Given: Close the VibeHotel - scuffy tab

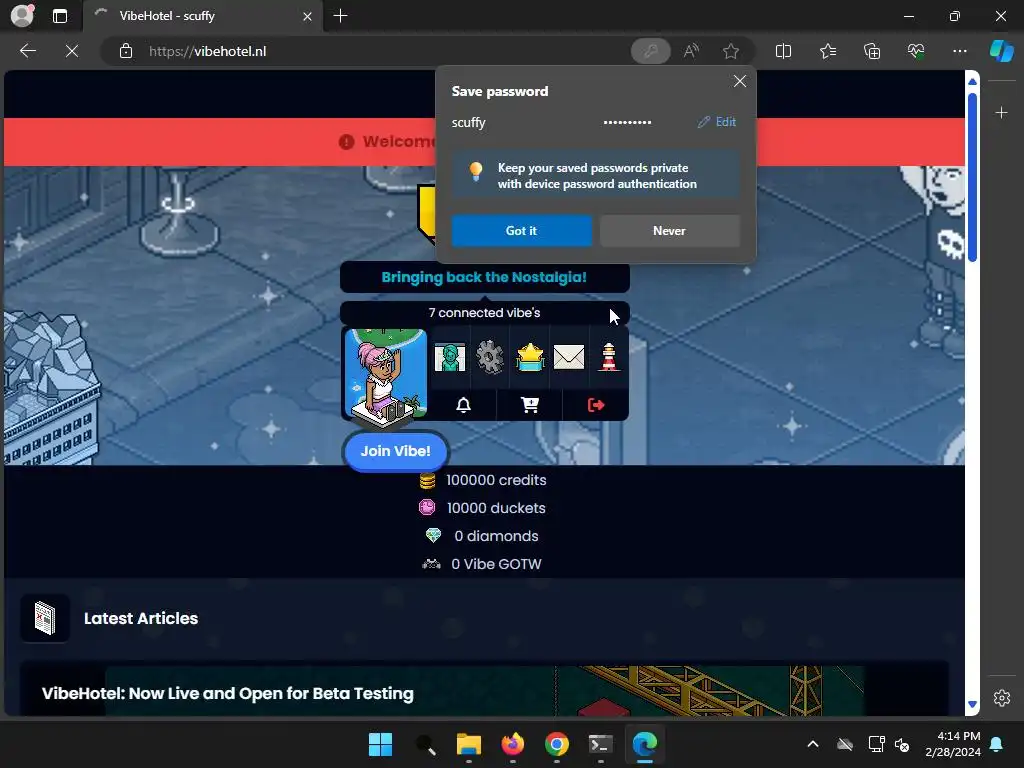Looking at the screenshot, I should point(307,16).
